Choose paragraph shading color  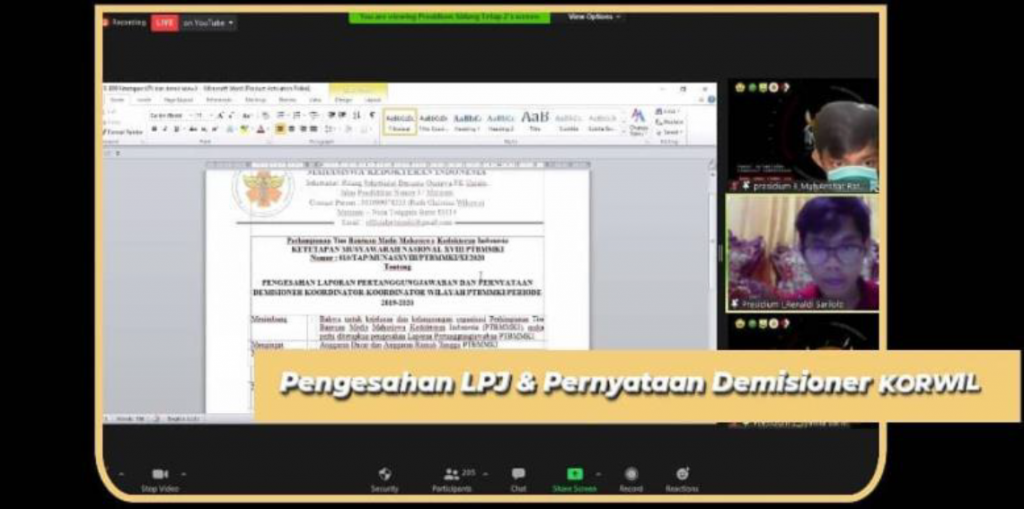tap(349, 129)
